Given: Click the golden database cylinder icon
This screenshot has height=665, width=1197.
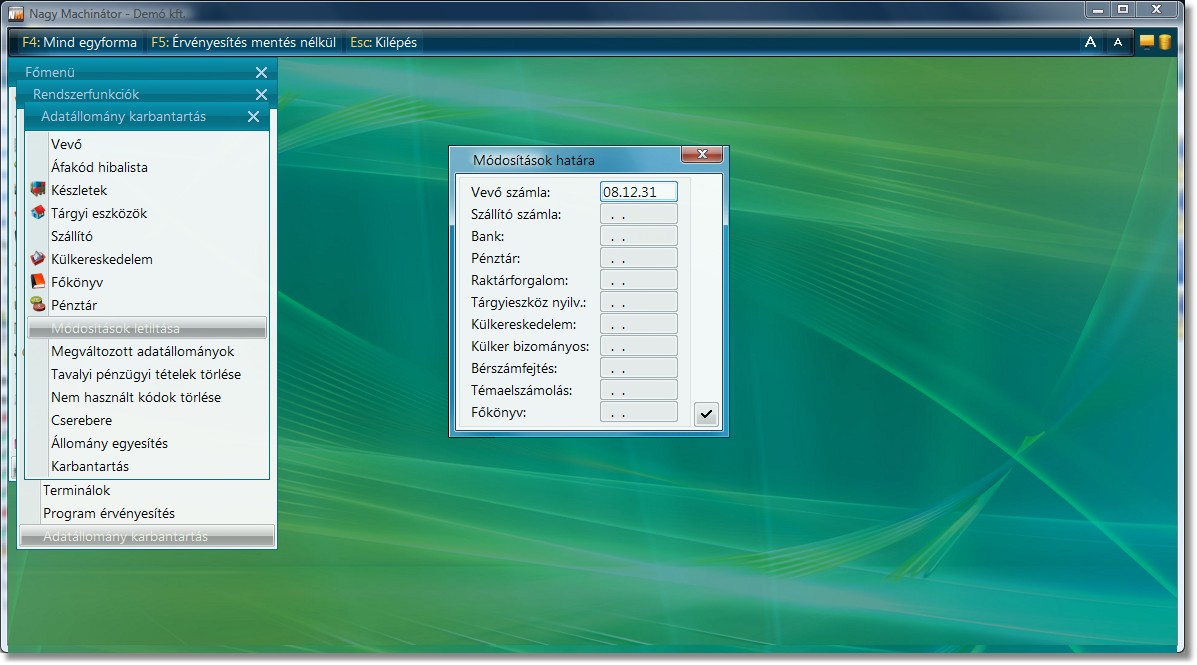Looking at the screenshot, I should [1165, 42].
